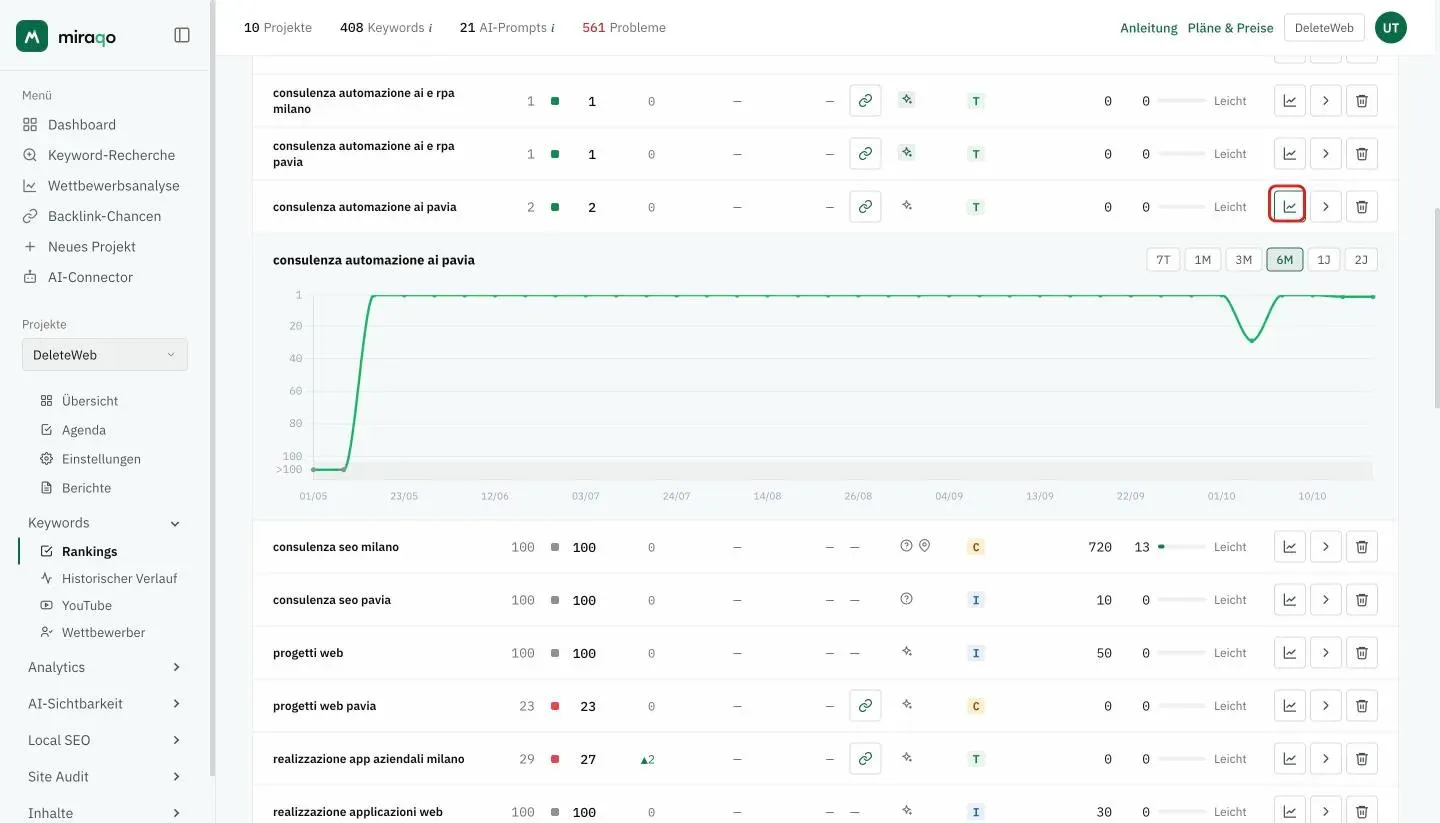
Task: Toggle chart for consulenza automazione ai pavia
Action: tap(1289, 206)
